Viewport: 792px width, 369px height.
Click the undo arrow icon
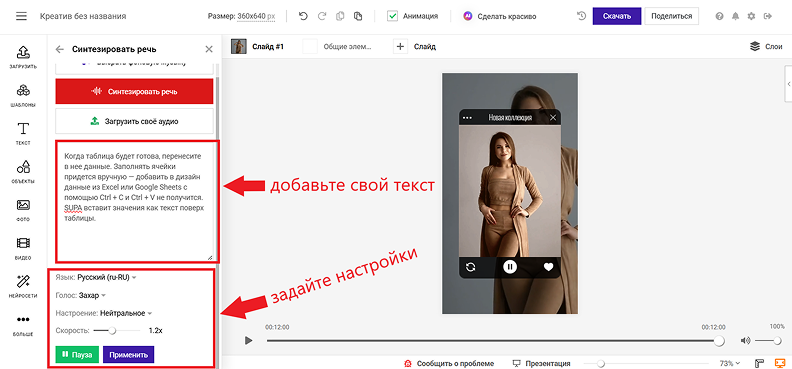pyautogui.click(x=303, y=16)
